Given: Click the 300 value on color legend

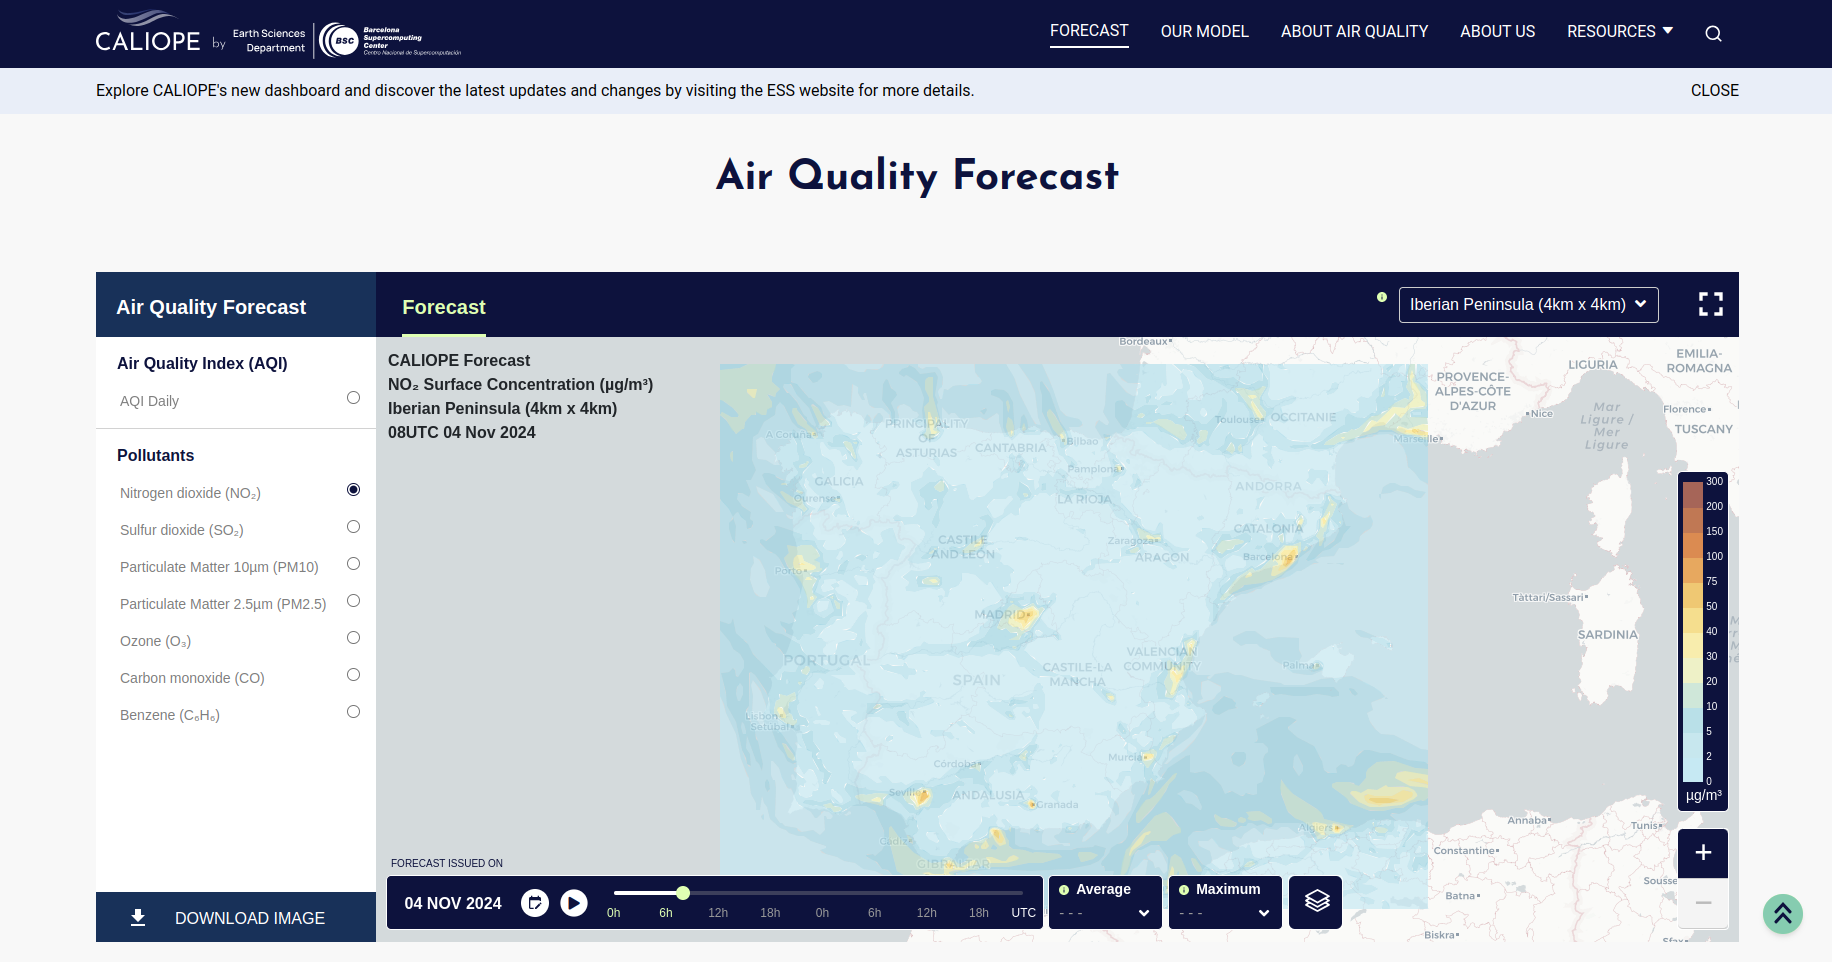Looking at the screenshot, I should tap(1714, 481).
